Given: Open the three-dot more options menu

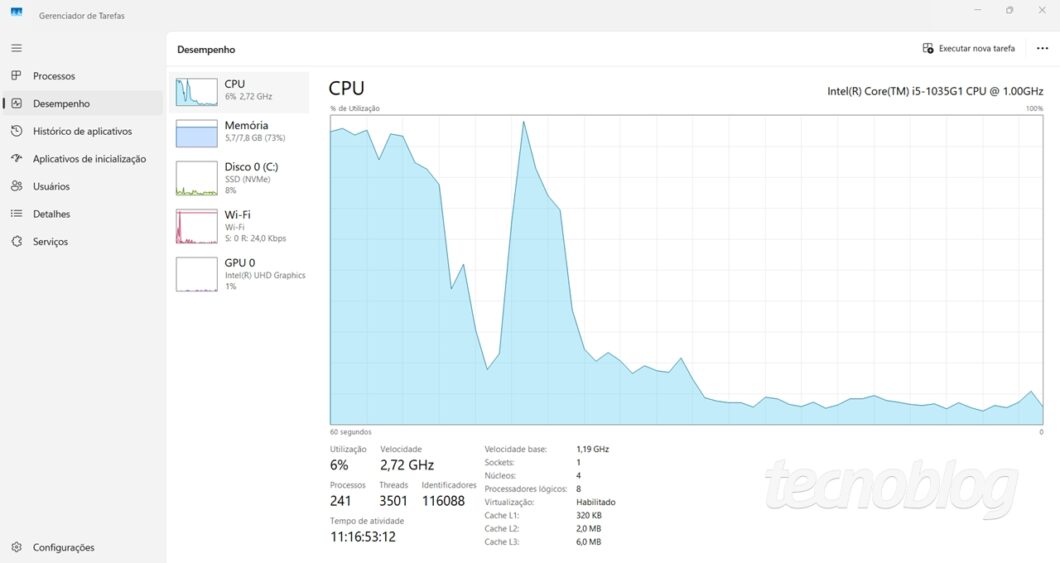Looking at the screenshot, I should click(x=1042, y=48).
